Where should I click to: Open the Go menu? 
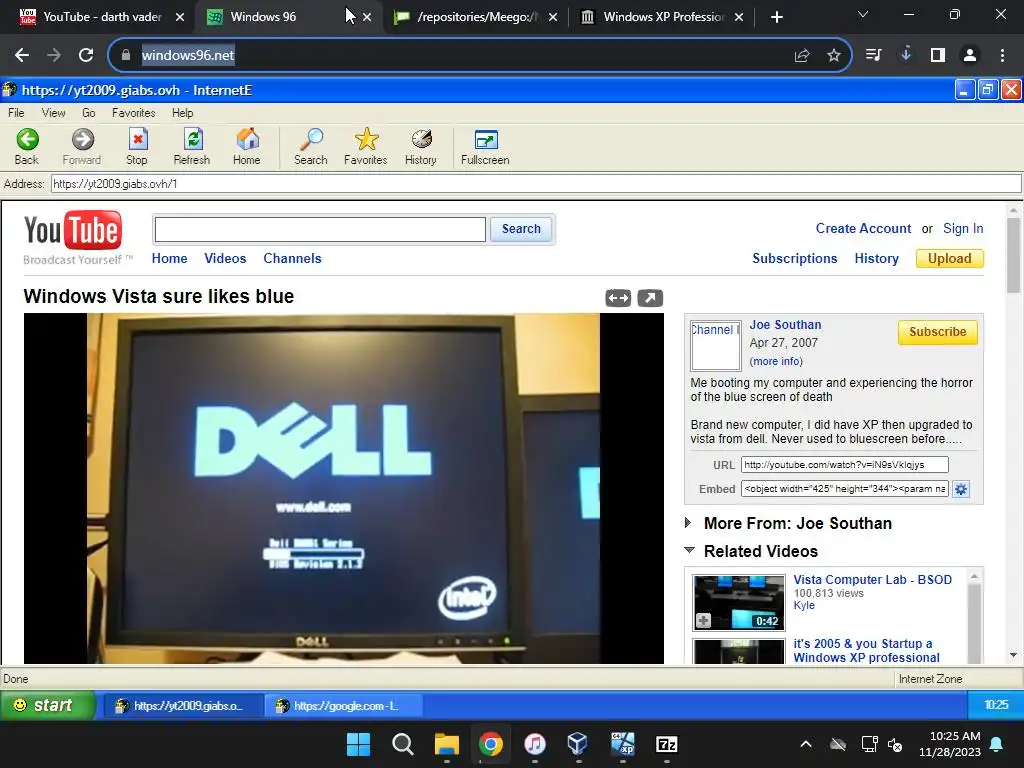(x=89, y=113)
